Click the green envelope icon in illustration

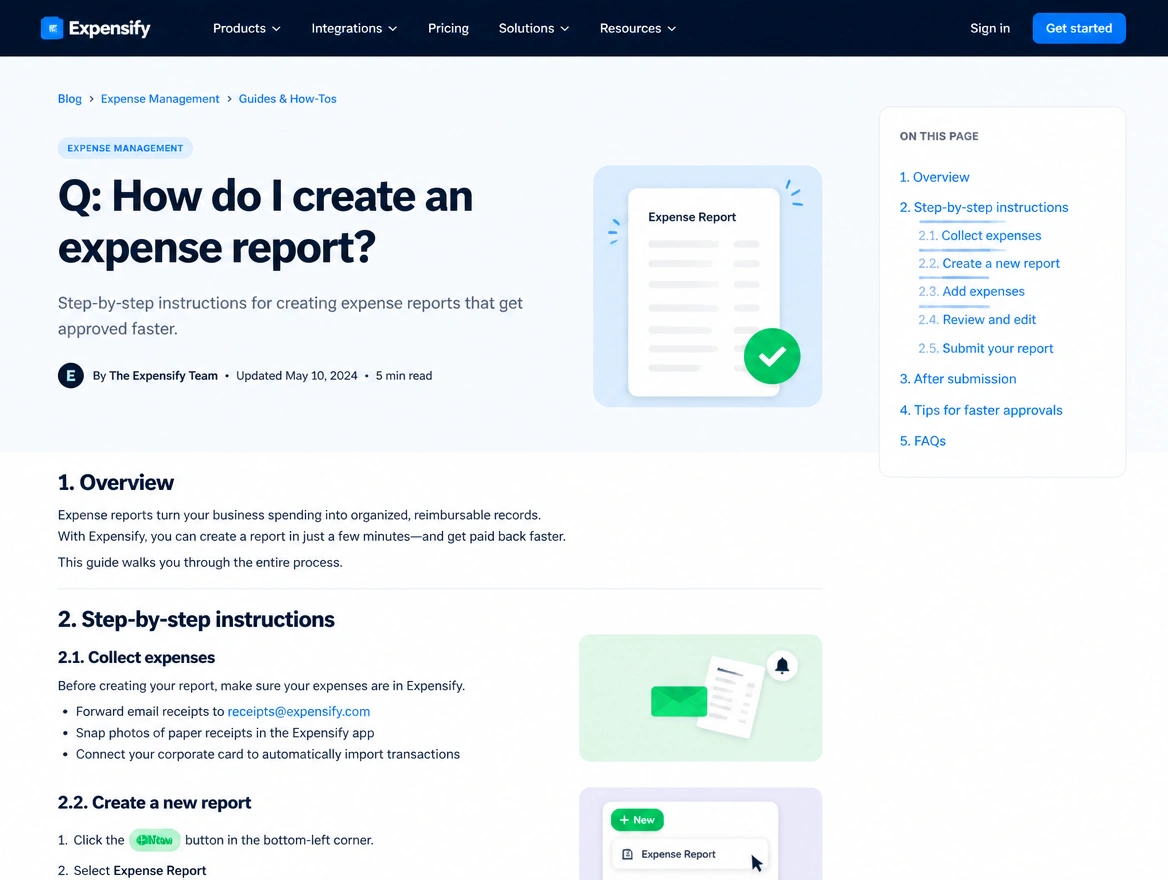(x=679, y=701)
